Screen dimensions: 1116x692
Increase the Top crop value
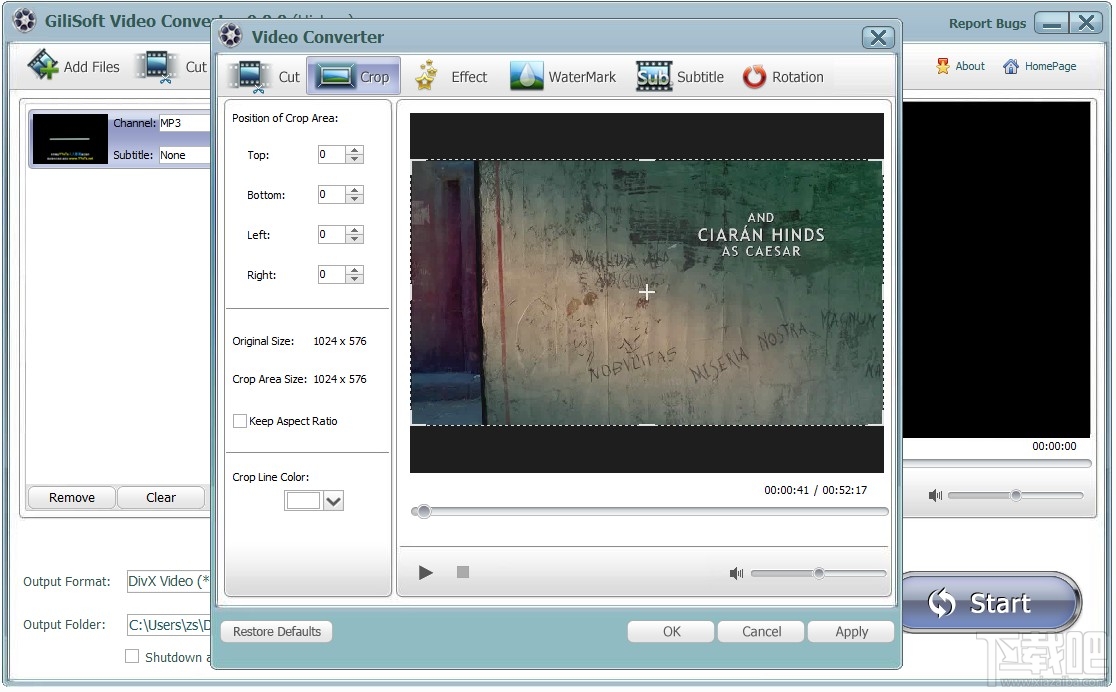click(x=356, y=150)
